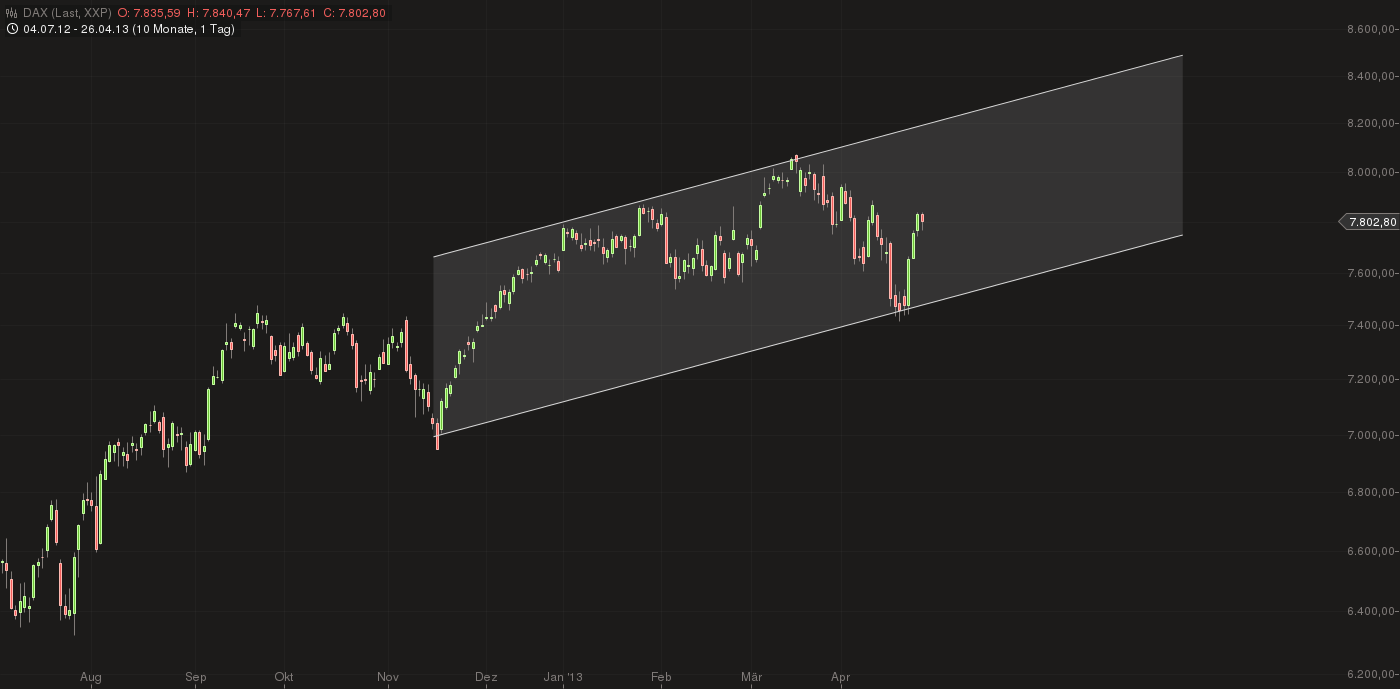Viewport: 1400px width, 689px height.
Task: Click the candlestick chart type icon
Action: click(11, 13)
